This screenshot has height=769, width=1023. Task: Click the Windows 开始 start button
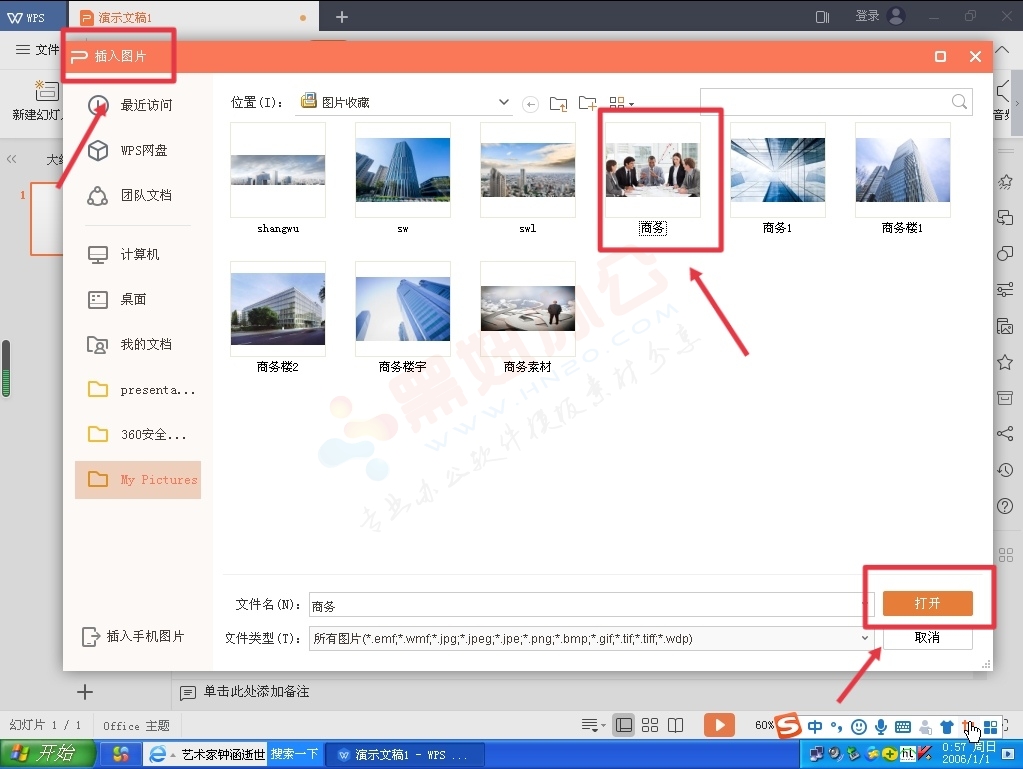pos(42,754)
